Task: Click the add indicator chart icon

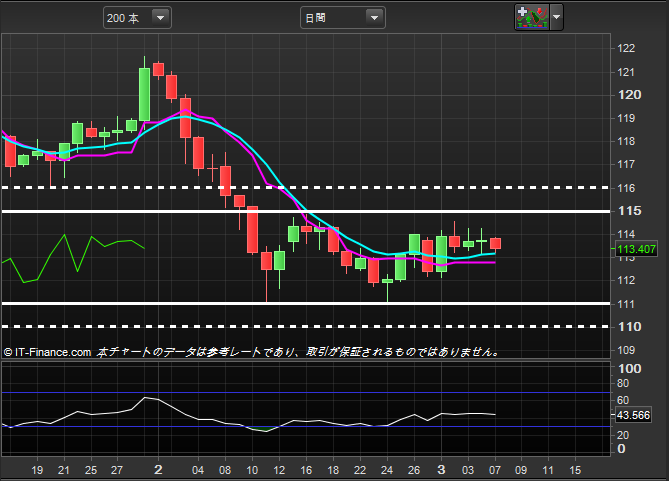Action: (x=532, y=17)
